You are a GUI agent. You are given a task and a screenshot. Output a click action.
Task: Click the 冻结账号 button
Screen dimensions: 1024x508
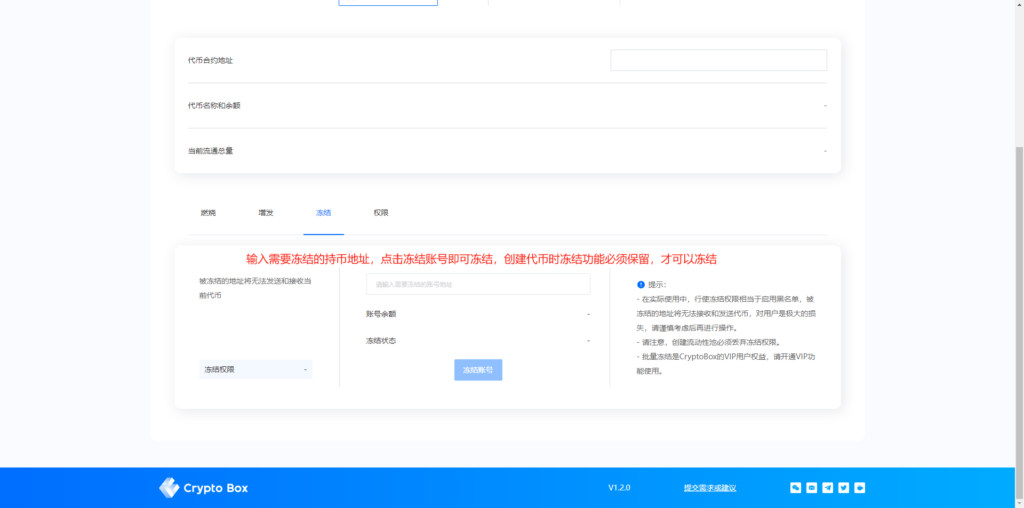478,370
